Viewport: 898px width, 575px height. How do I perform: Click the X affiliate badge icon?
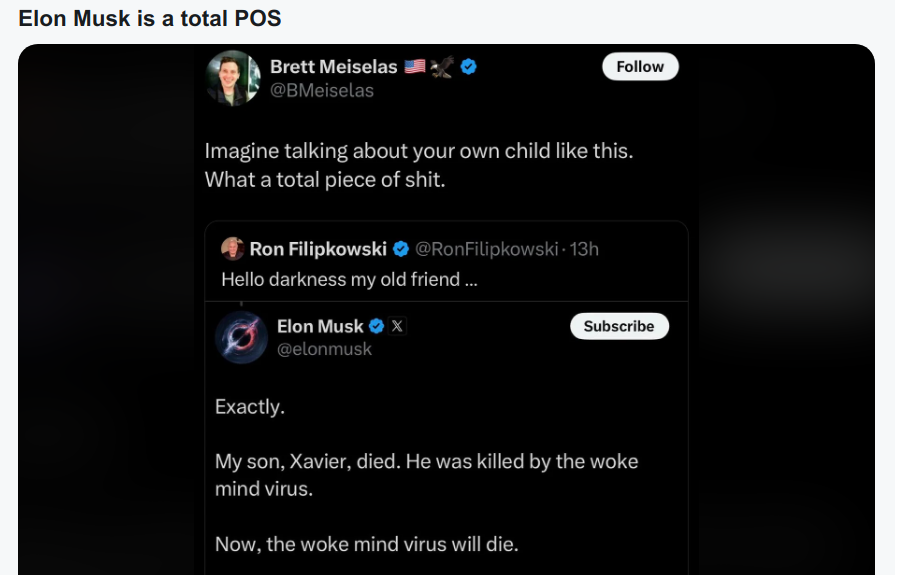[x=397, y=326]
